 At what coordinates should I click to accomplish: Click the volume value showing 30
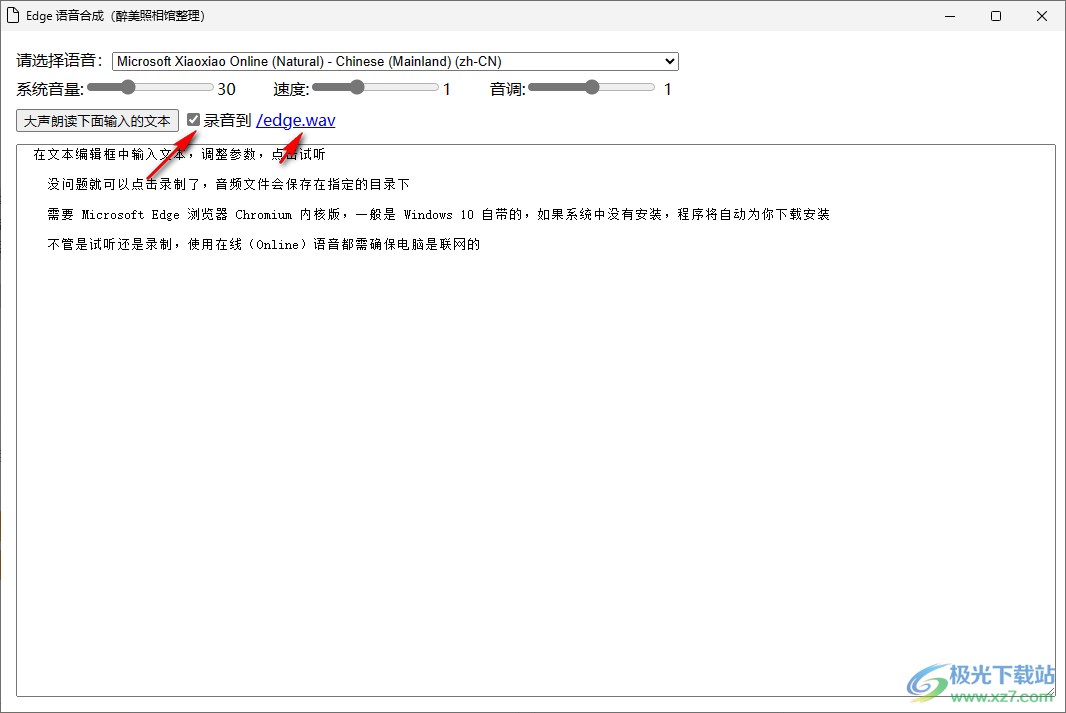226,89
